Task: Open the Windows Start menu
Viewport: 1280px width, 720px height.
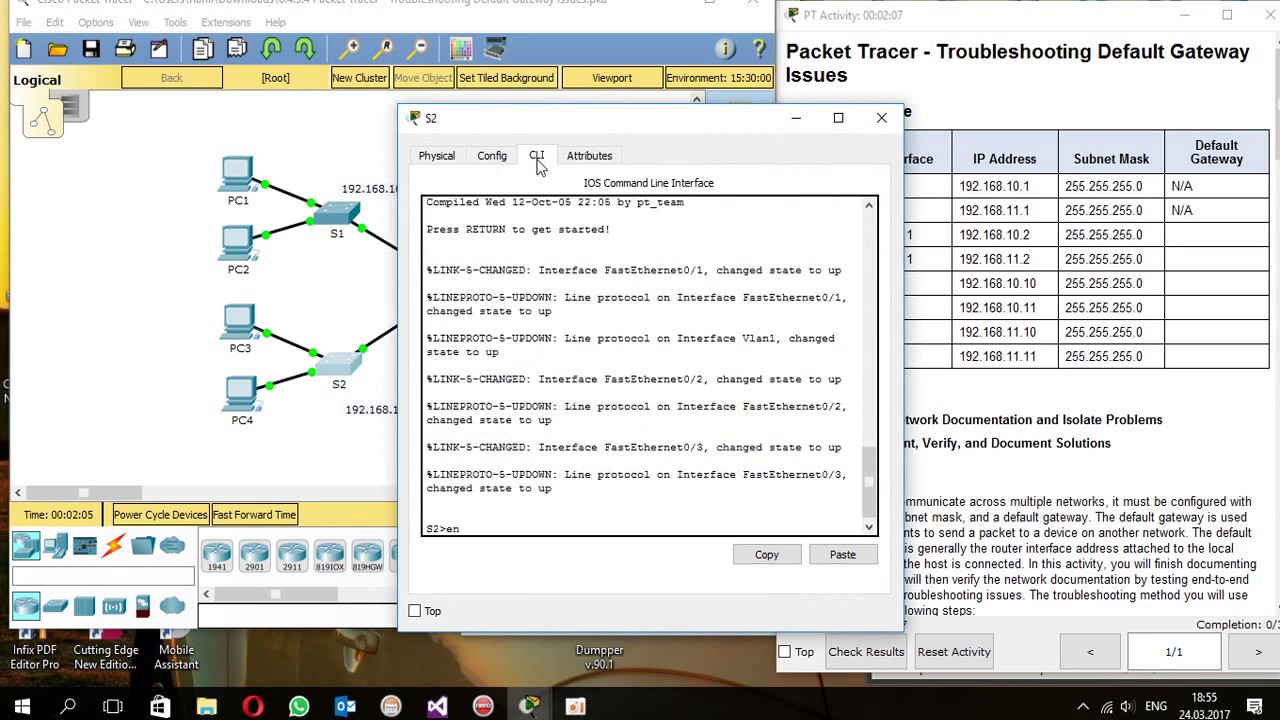Action: pyautogui.click(x=22, y=707)
